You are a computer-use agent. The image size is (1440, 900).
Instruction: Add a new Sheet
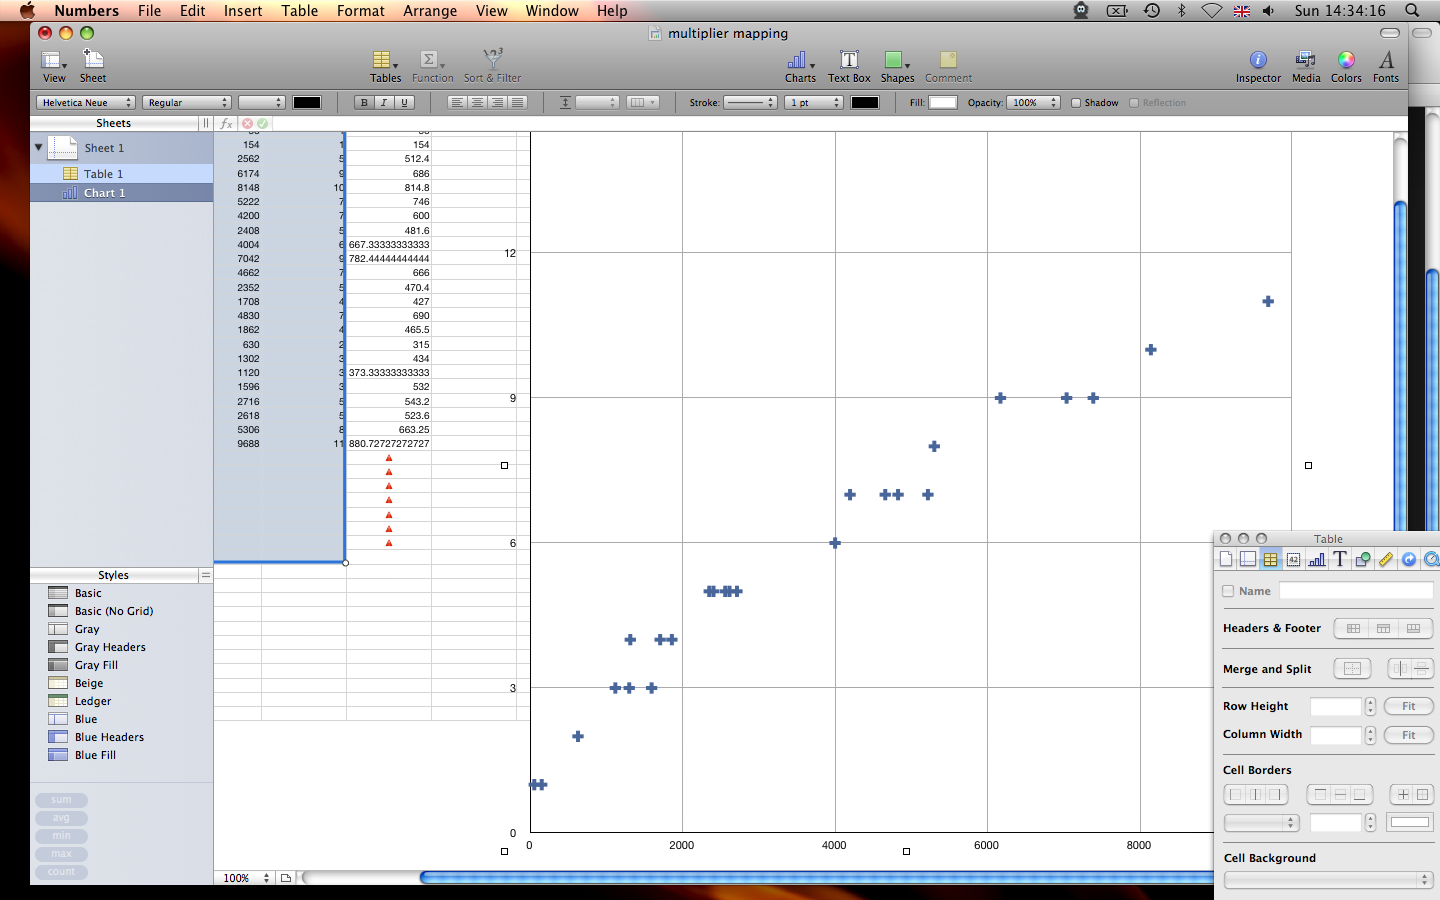pyautogui.click(x=93, y=66)
